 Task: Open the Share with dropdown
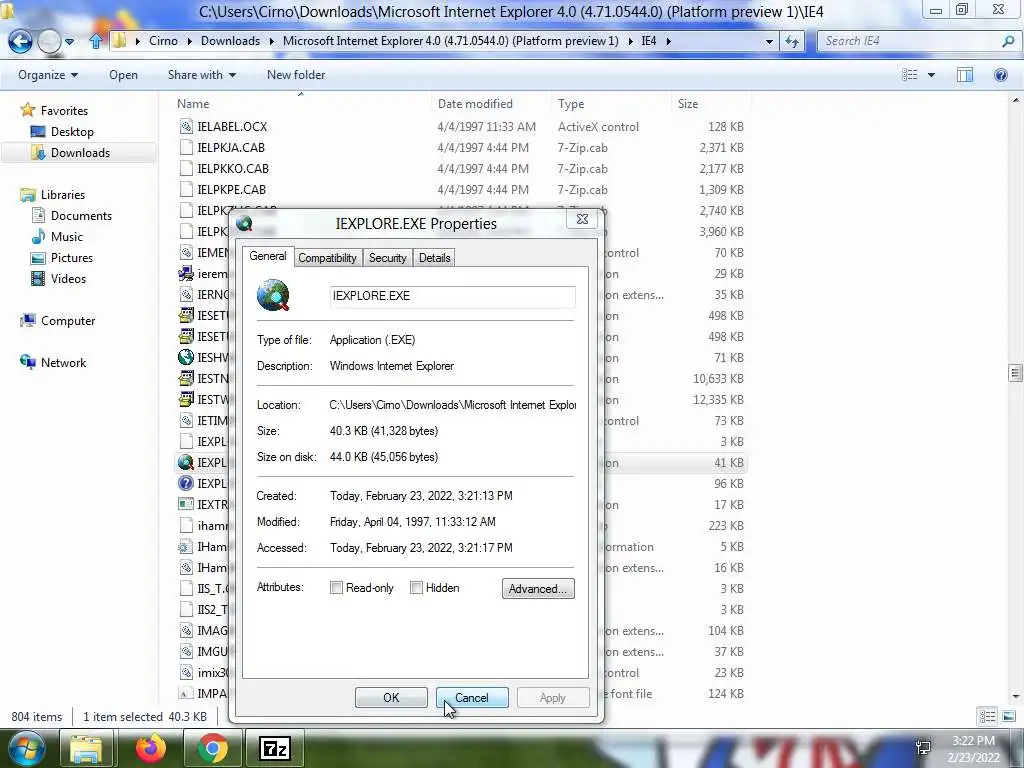pyautogui.click(x=202, y=75)
